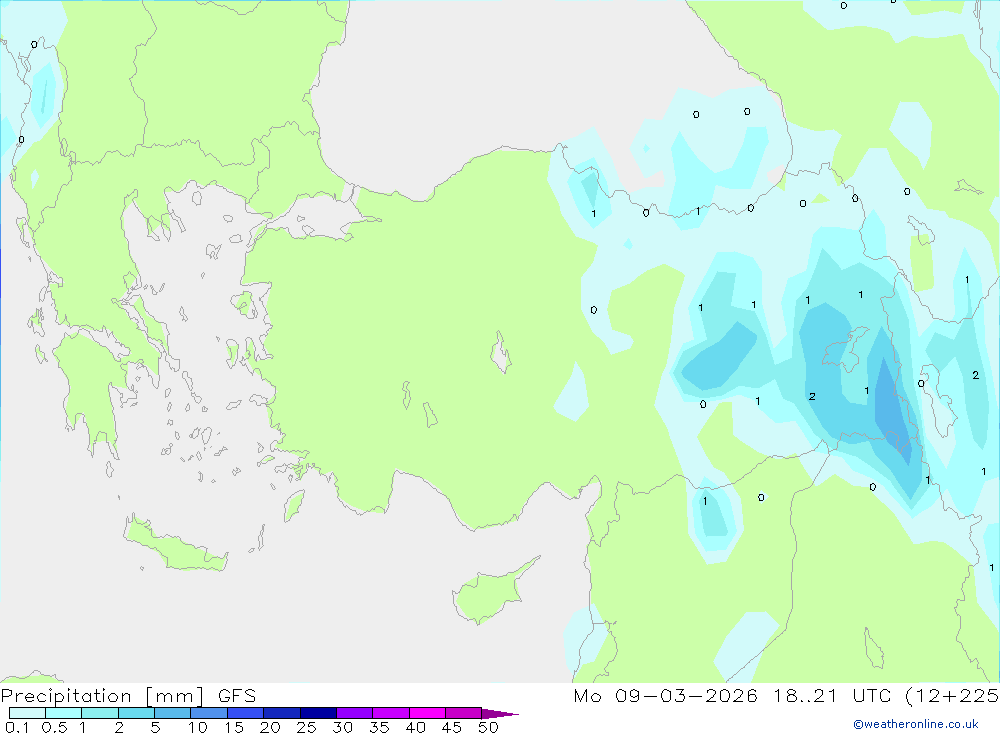Click the 20–25 mm legend color box

tap(282, 713)
